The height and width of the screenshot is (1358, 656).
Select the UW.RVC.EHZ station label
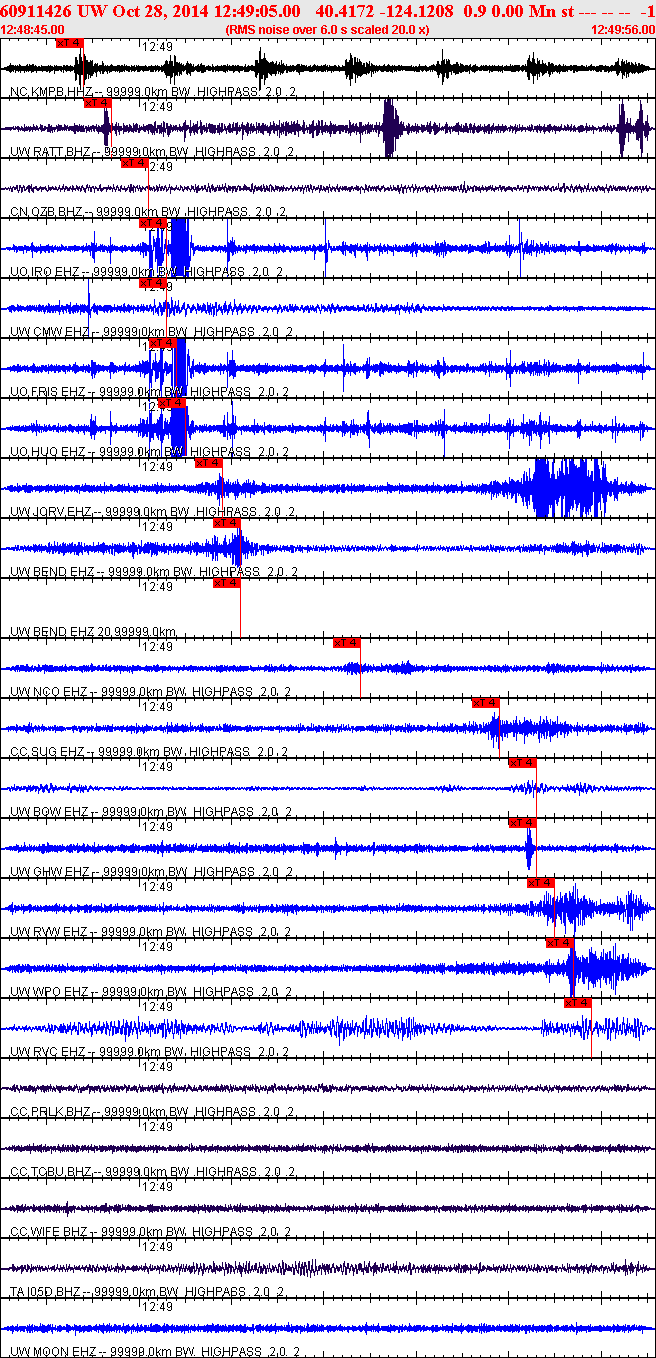(149, 1052)
